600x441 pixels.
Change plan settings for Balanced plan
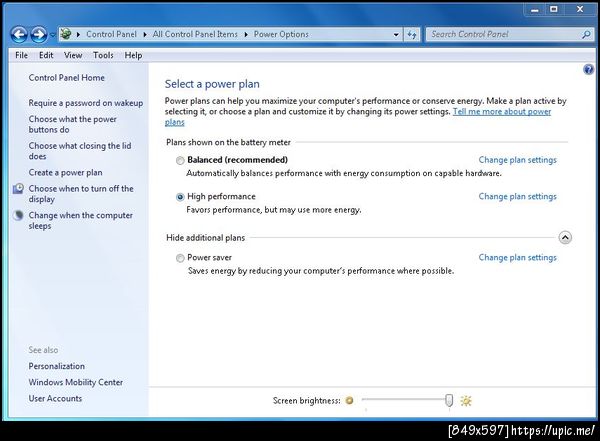(x=517, y=160)
